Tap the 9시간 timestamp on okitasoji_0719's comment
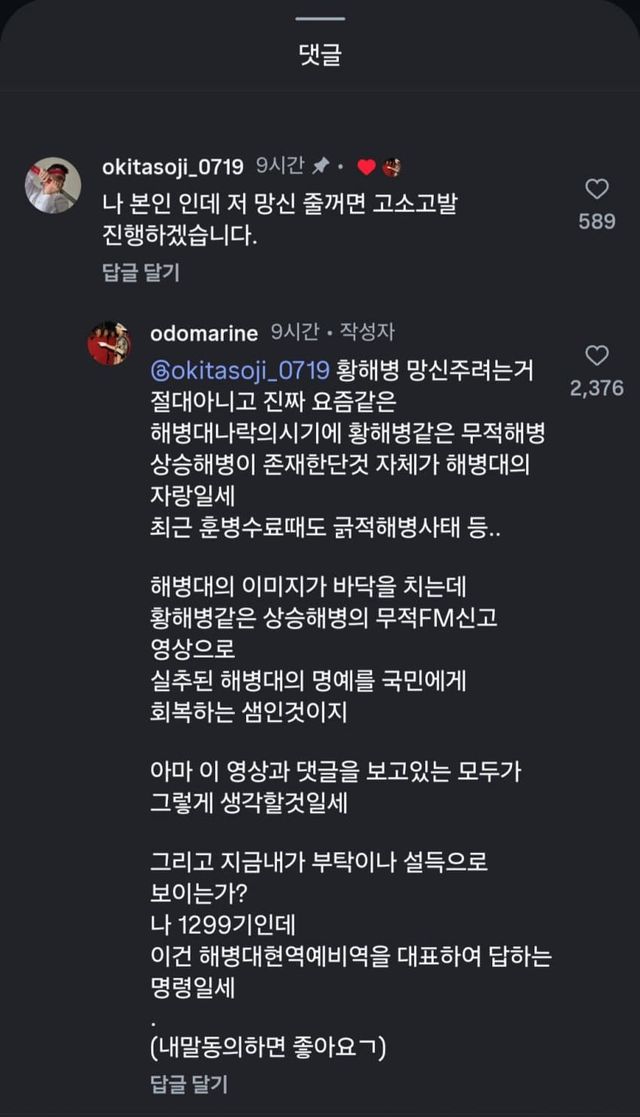This screenshot has width=640, height=1117. tap(278, 166)
